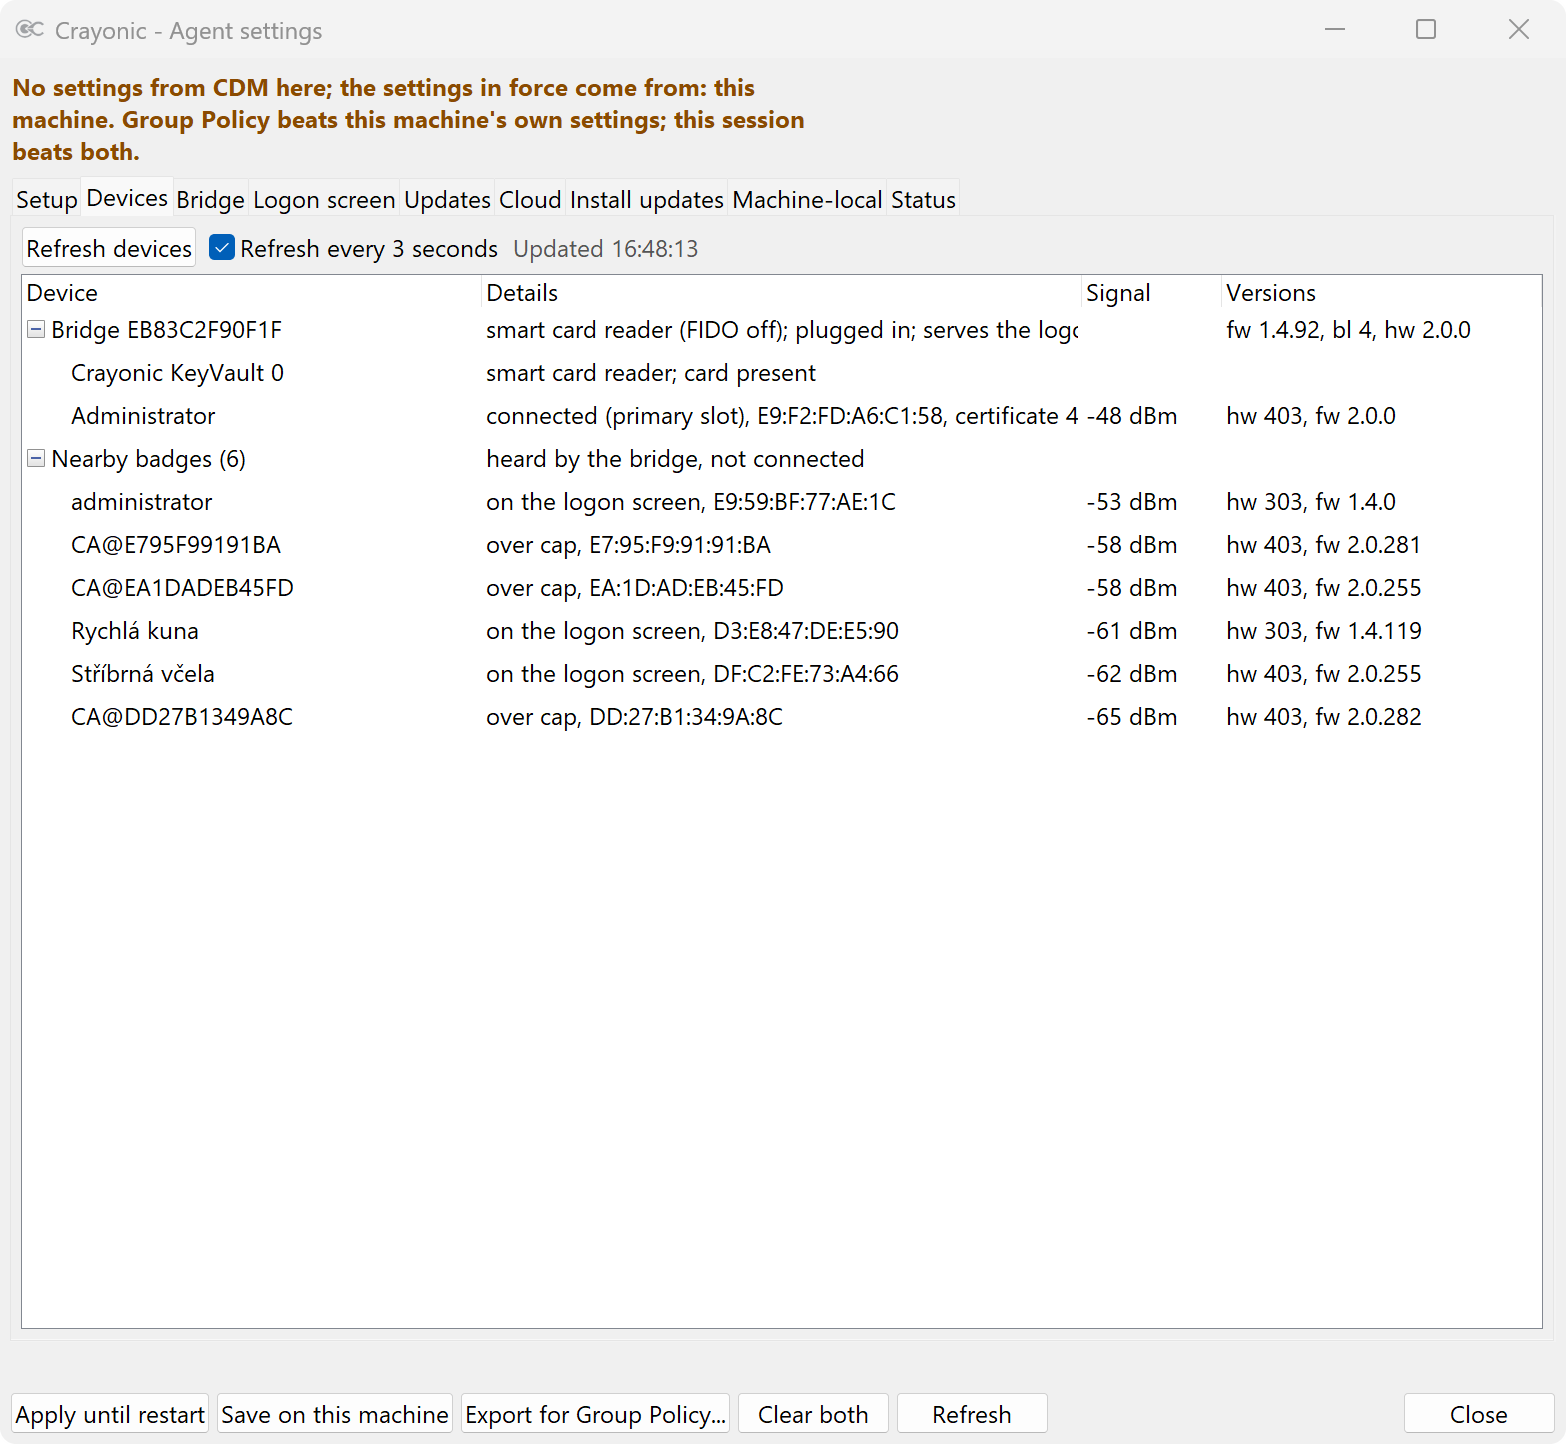The width and height of the screenshot is (1566, 1444).
Task: Click Apply until restart button
Action: [x=110, y=1414]
